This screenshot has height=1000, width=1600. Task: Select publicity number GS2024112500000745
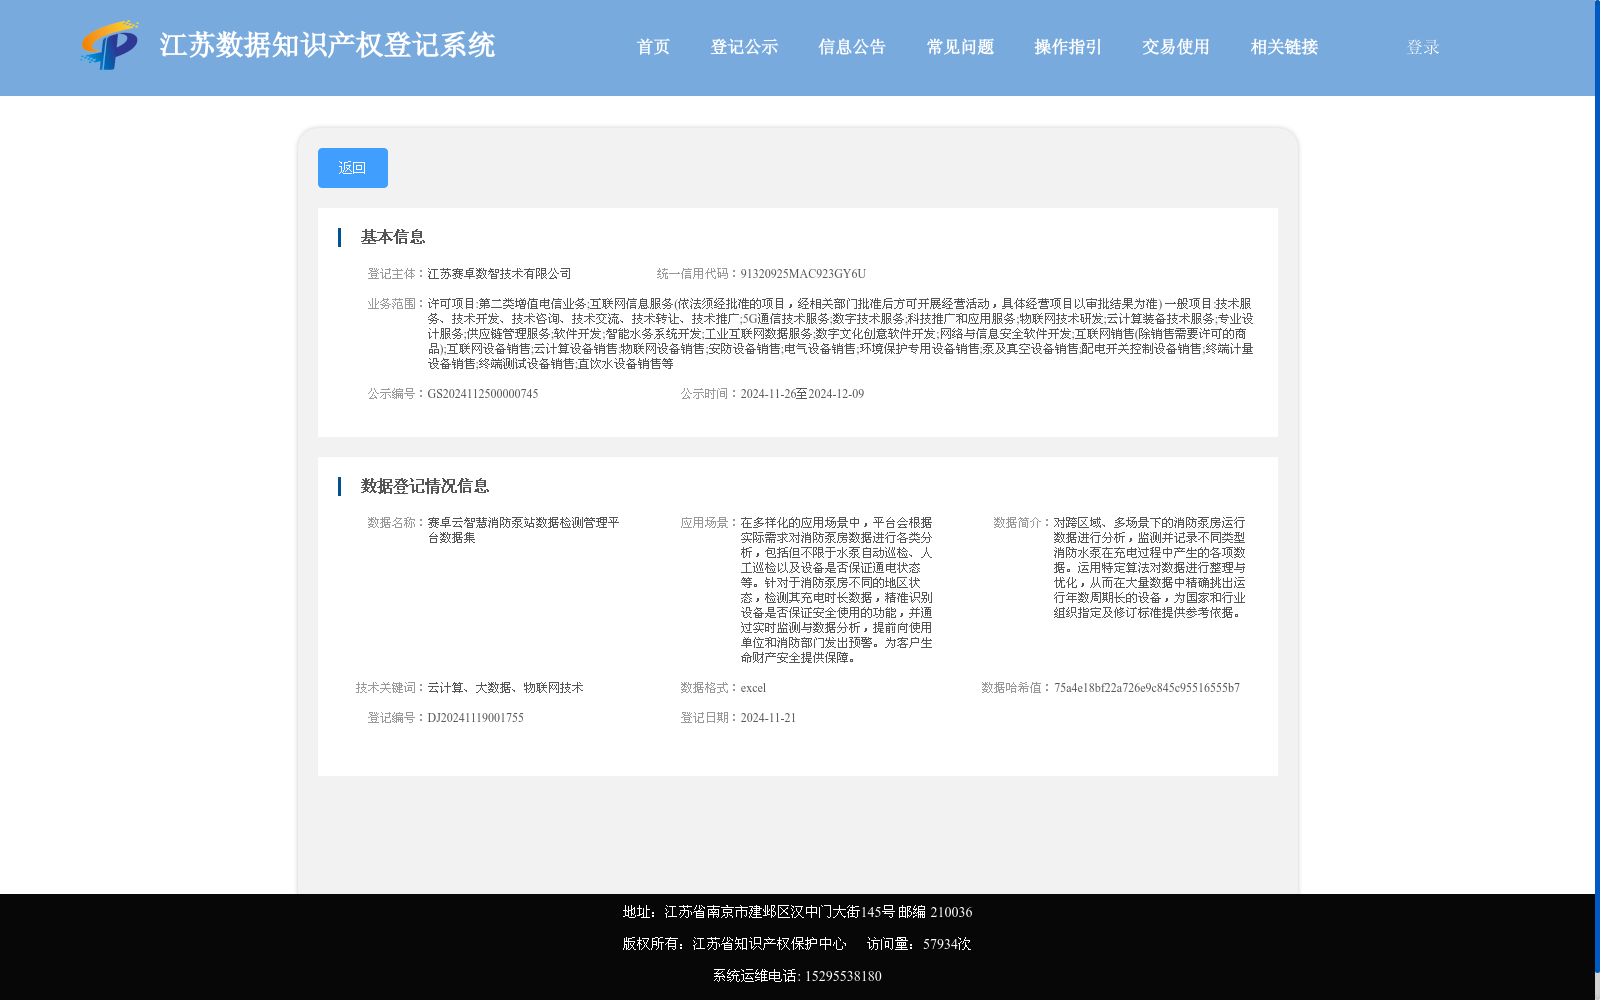point(483,394)
